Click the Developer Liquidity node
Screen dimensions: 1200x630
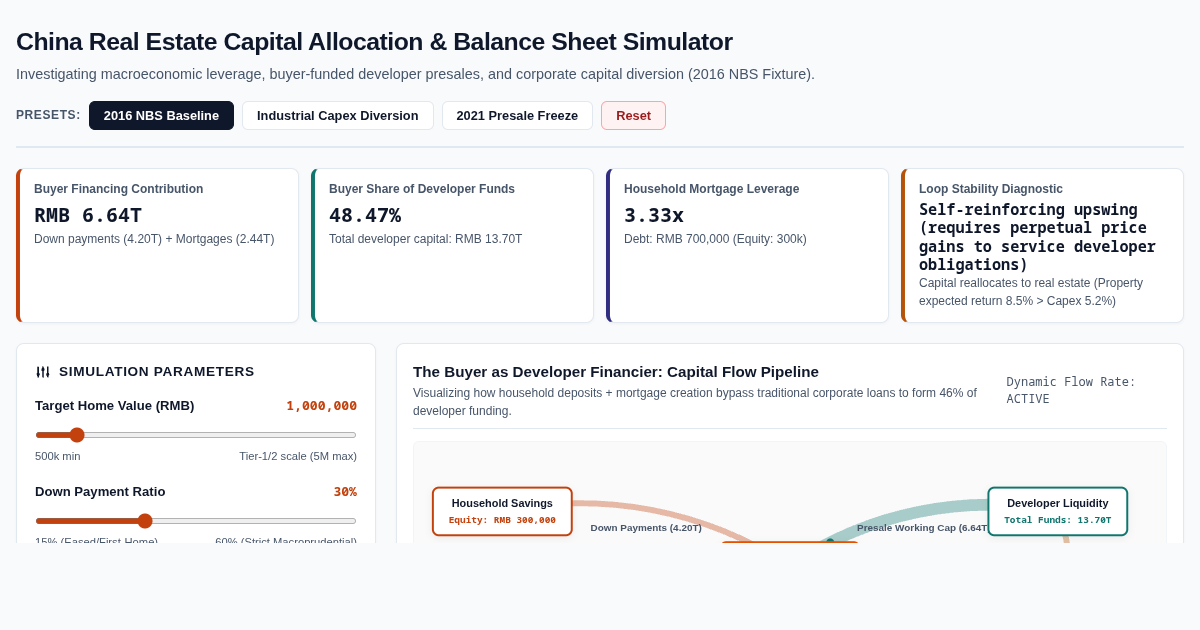(1057, 511)
